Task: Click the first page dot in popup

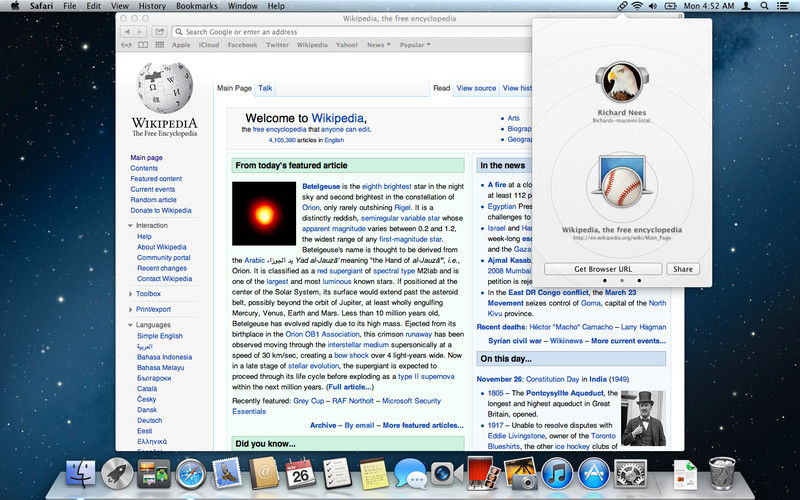Action: 605,281
